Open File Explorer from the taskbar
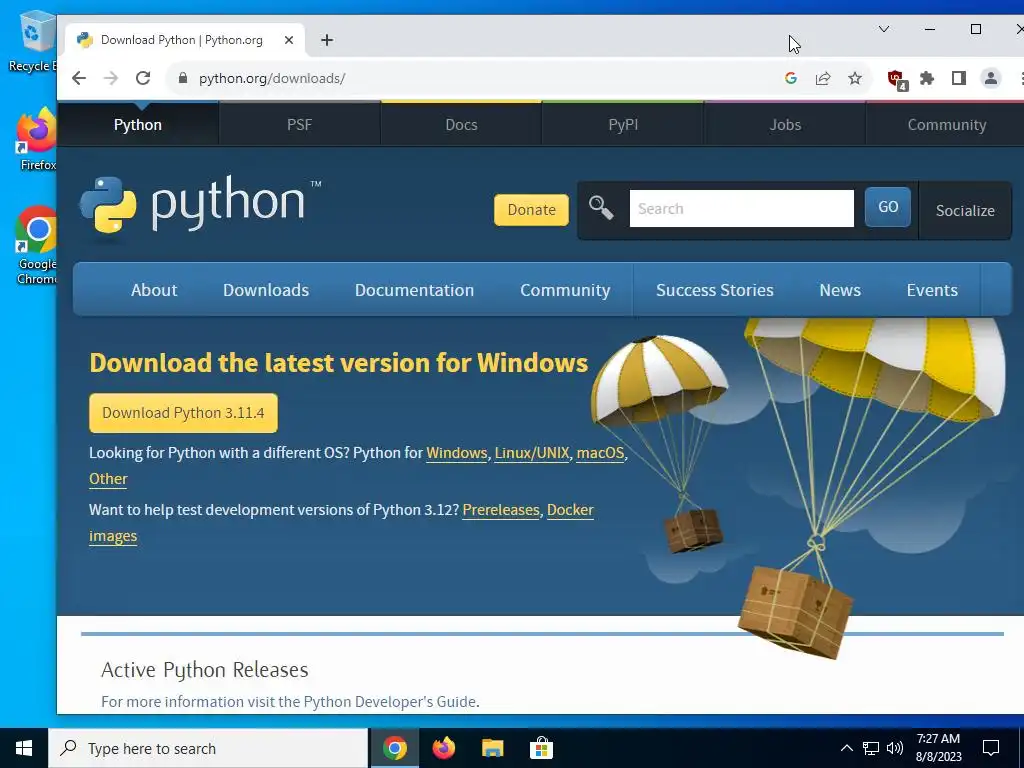This screenshot has height=768, width=1024. (492, 748)
